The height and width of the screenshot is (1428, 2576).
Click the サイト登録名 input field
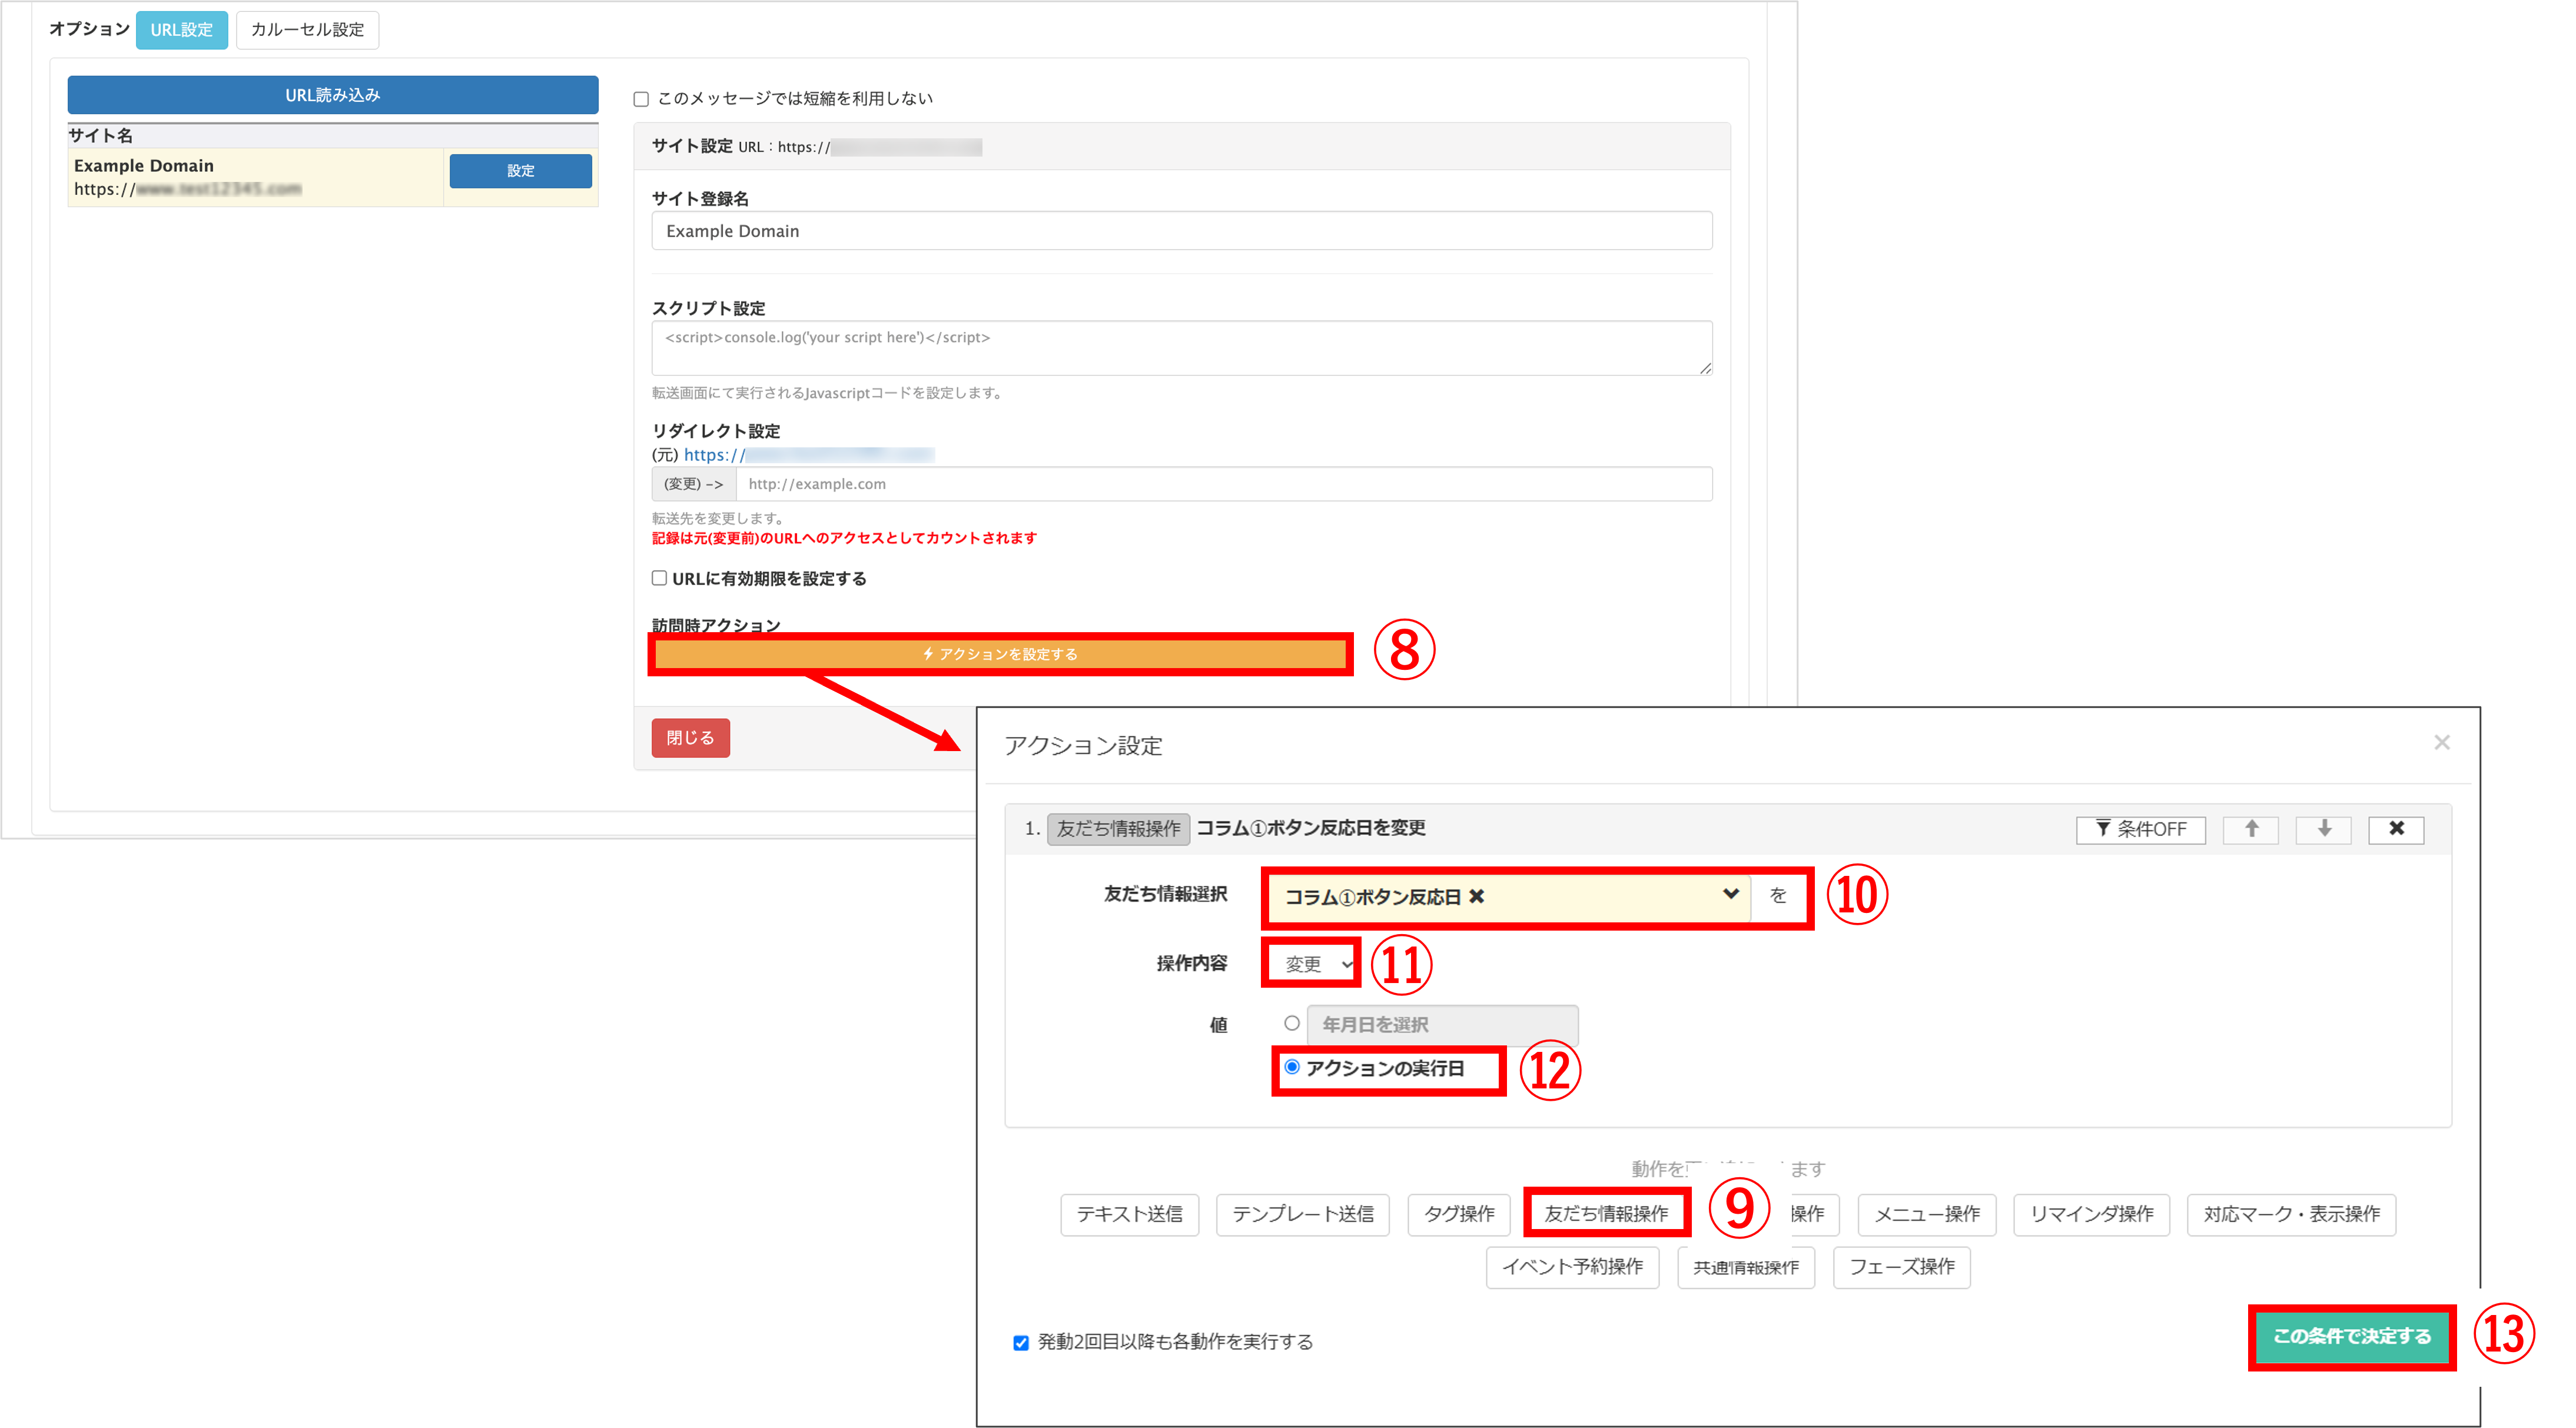click(1181, 231)
